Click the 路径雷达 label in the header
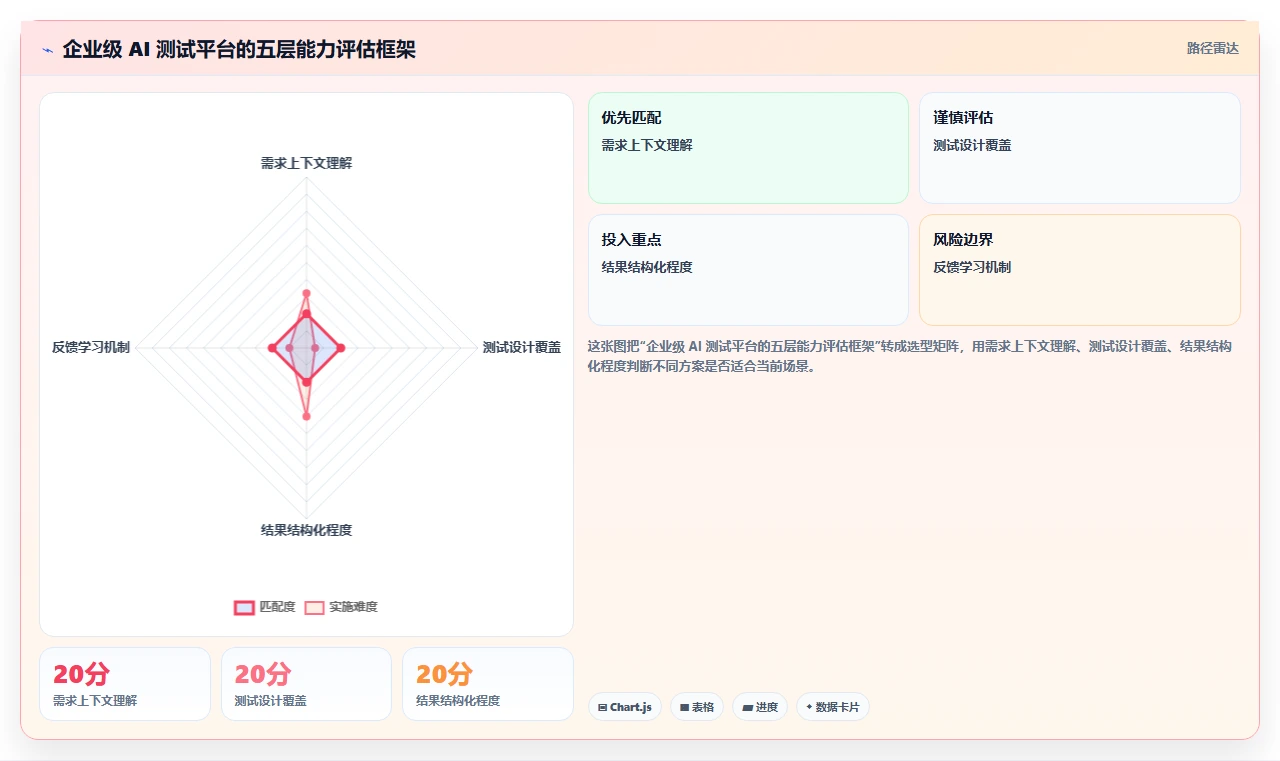The image size is (1280, 761). 1212,48
